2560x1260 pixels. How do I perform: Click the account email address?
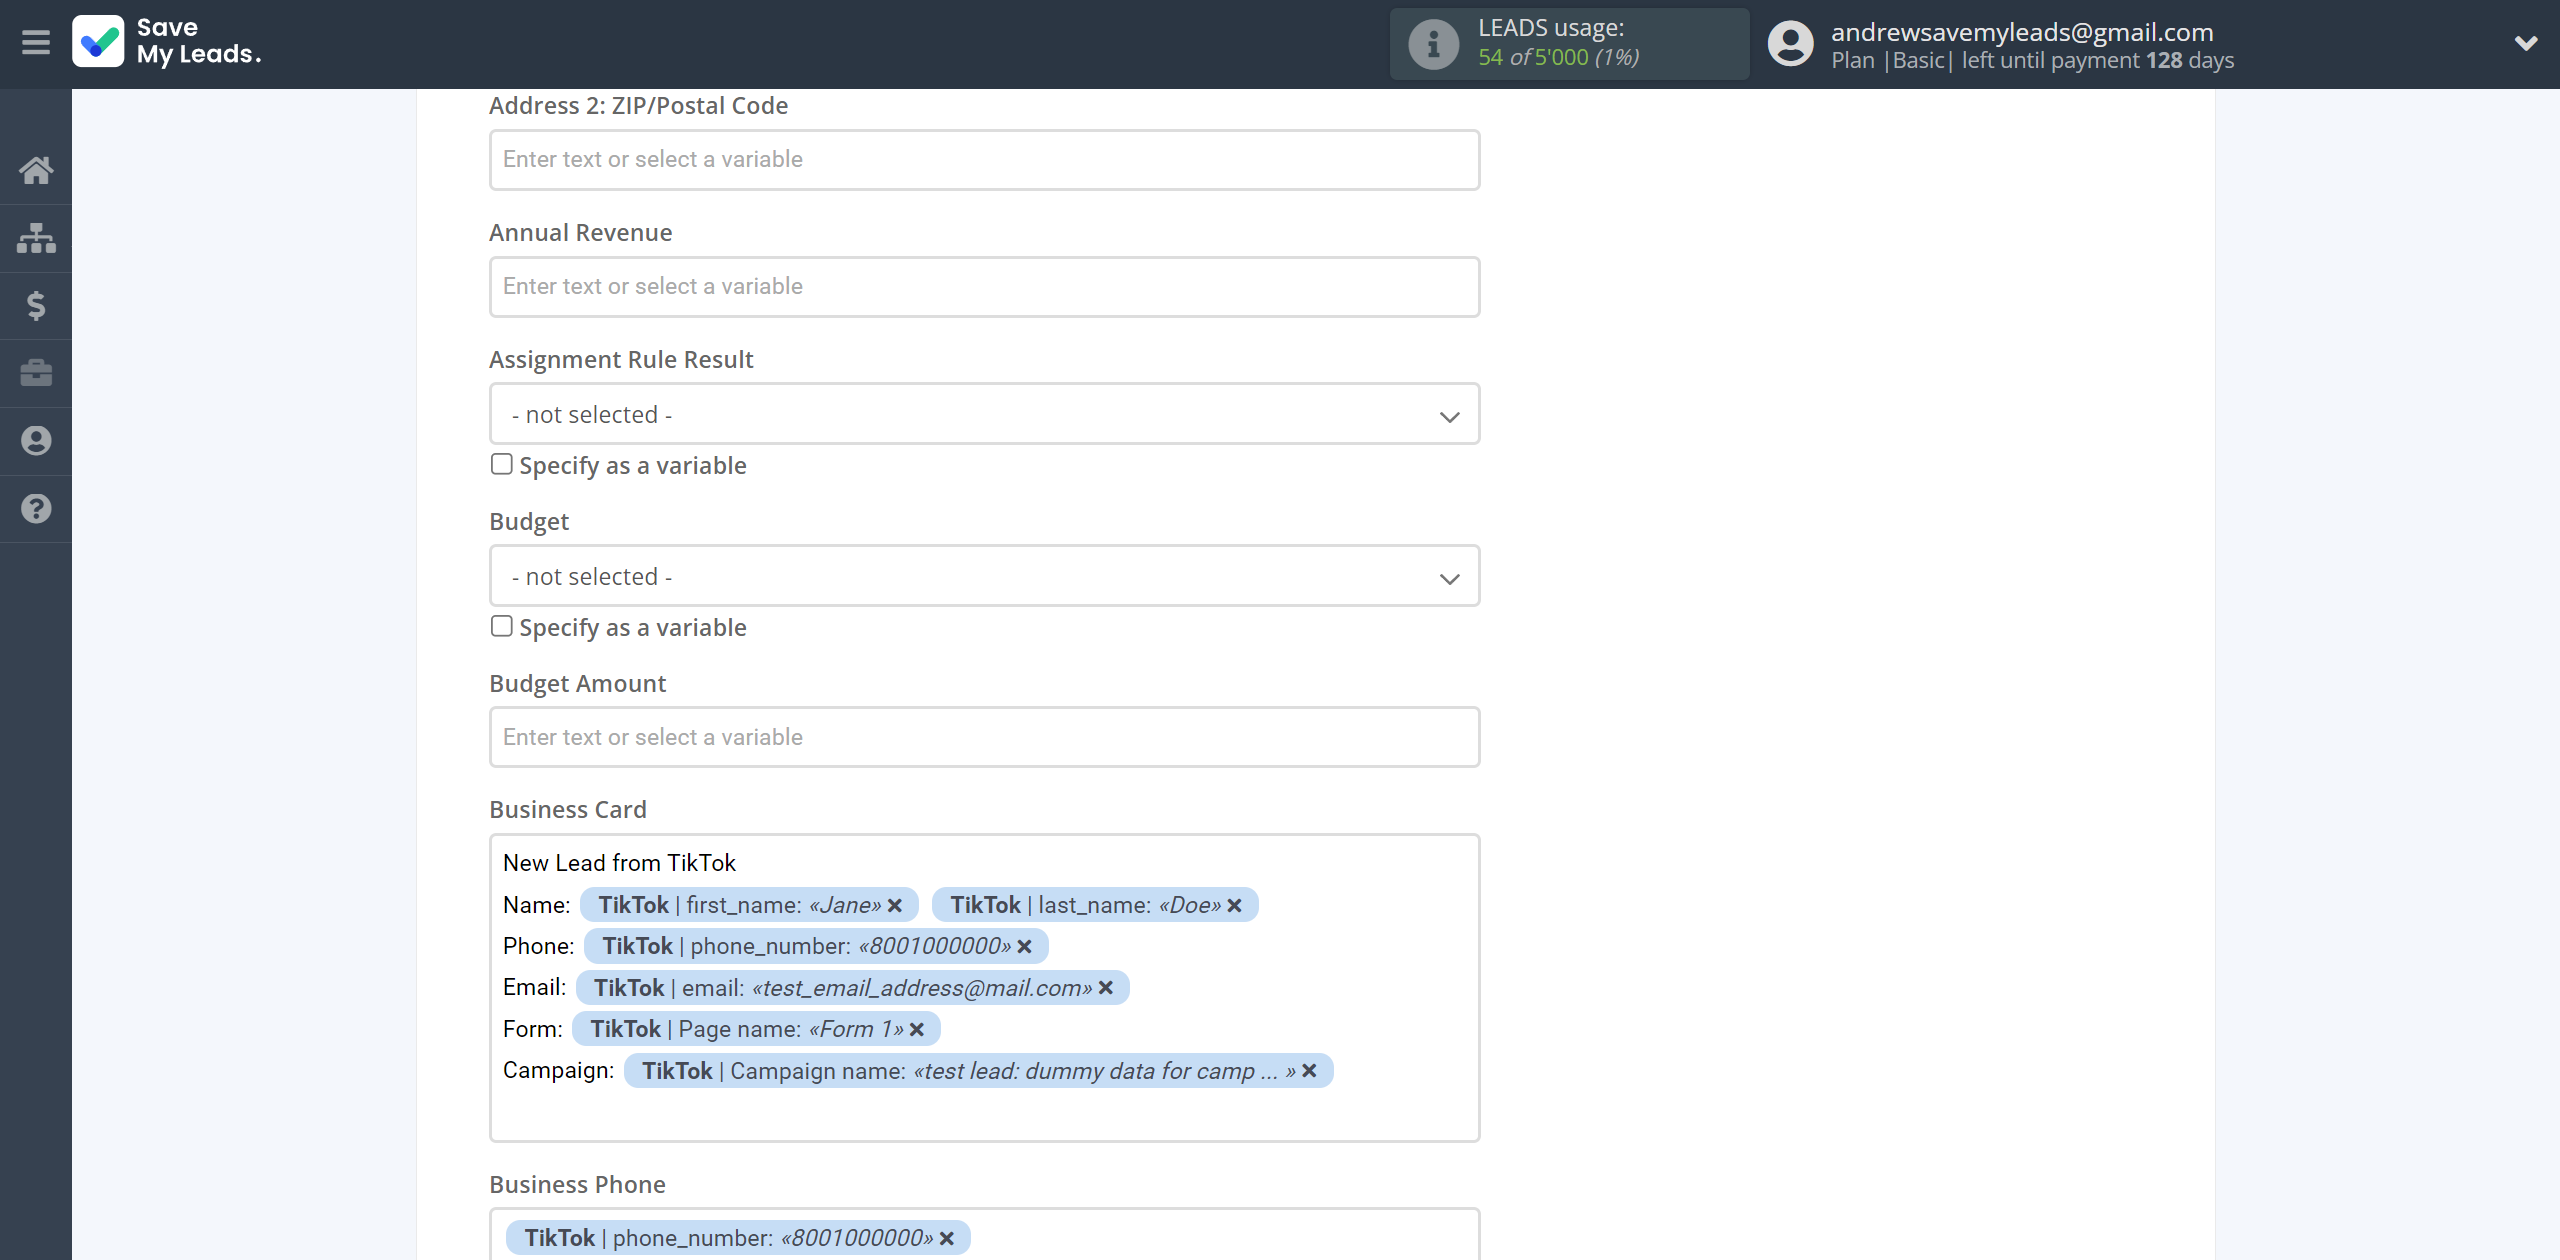click(x=2022, y=32)
